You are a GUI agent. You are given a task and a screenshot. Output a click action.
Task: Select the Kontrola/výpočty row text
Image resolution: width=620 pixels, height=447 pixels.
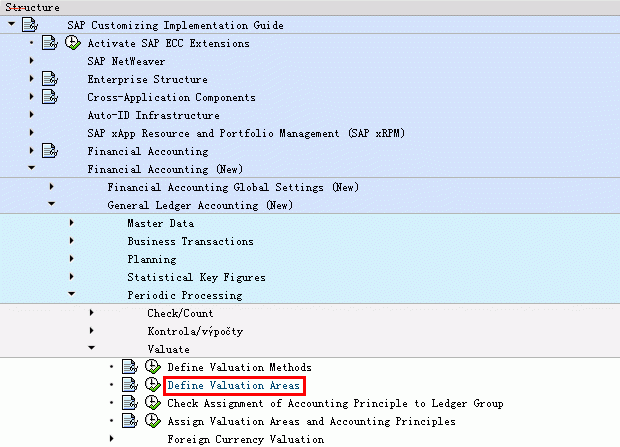coord(195,331)
